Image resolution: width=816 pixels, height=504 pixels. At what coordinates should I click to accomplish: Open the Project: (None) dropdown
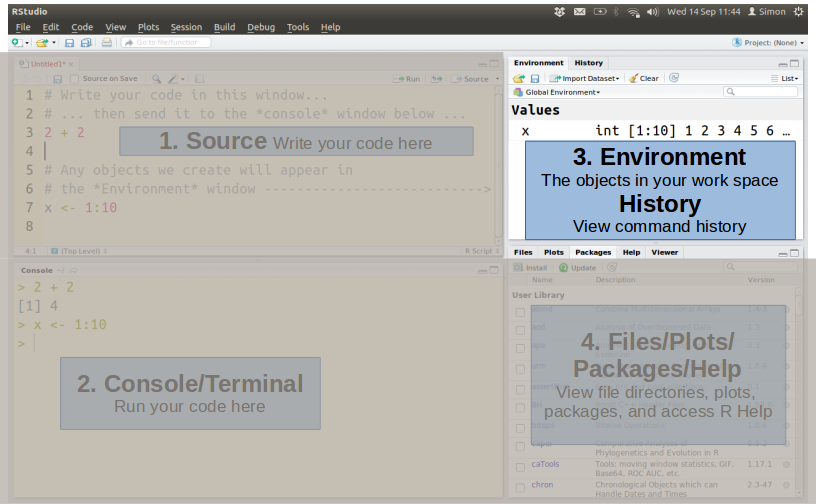768,43
